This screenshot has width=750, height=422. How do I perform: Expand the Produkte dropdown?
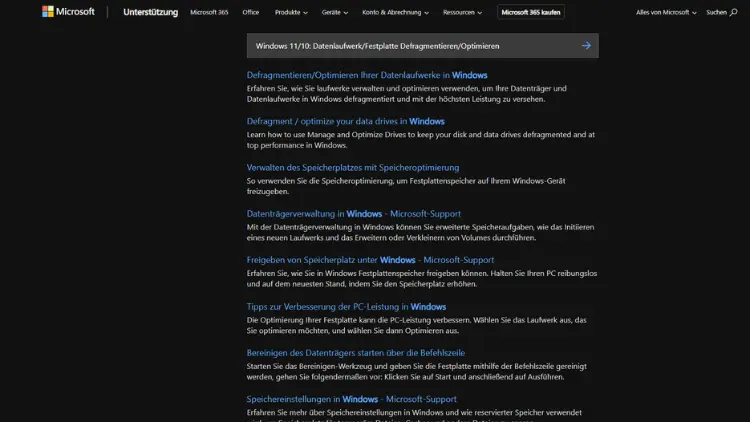point(291,12)
